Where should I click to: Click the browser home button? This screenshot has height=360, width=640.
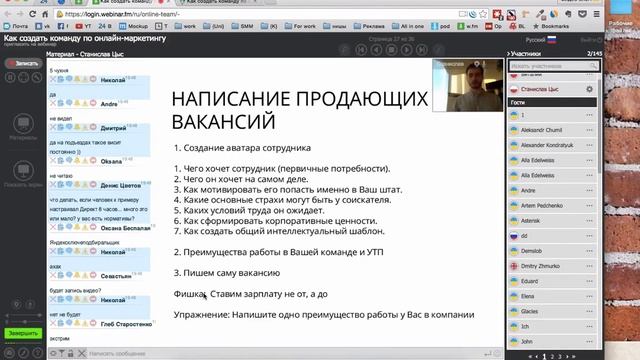click(45, 14)
